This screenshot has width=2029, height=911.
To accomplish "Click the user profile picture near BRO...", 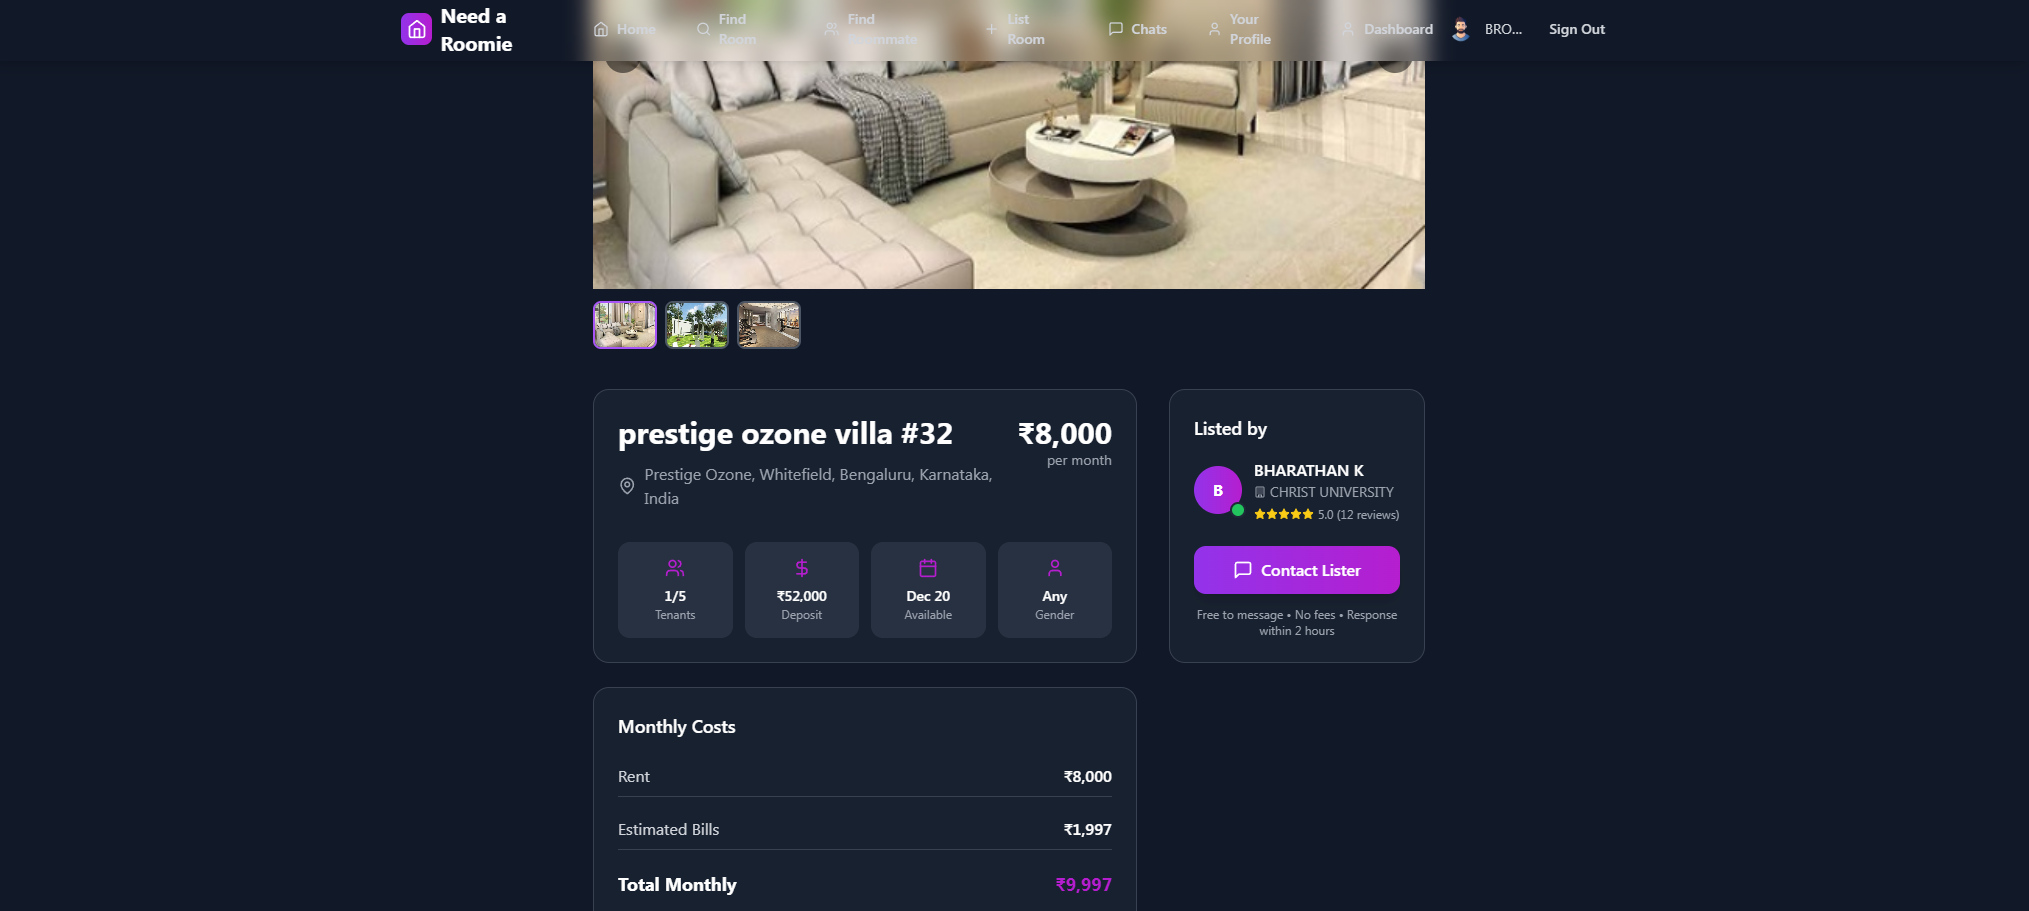I will click(1461, 29).
